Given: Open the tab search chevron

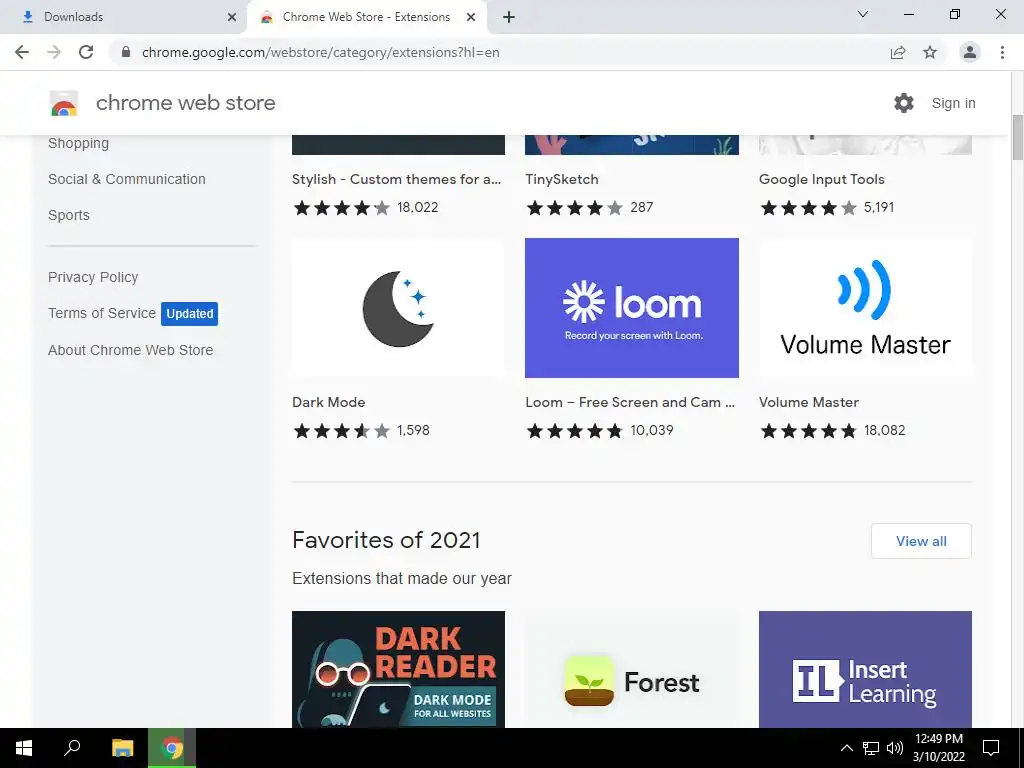Looking at the screenshot, I should (863, 14).
